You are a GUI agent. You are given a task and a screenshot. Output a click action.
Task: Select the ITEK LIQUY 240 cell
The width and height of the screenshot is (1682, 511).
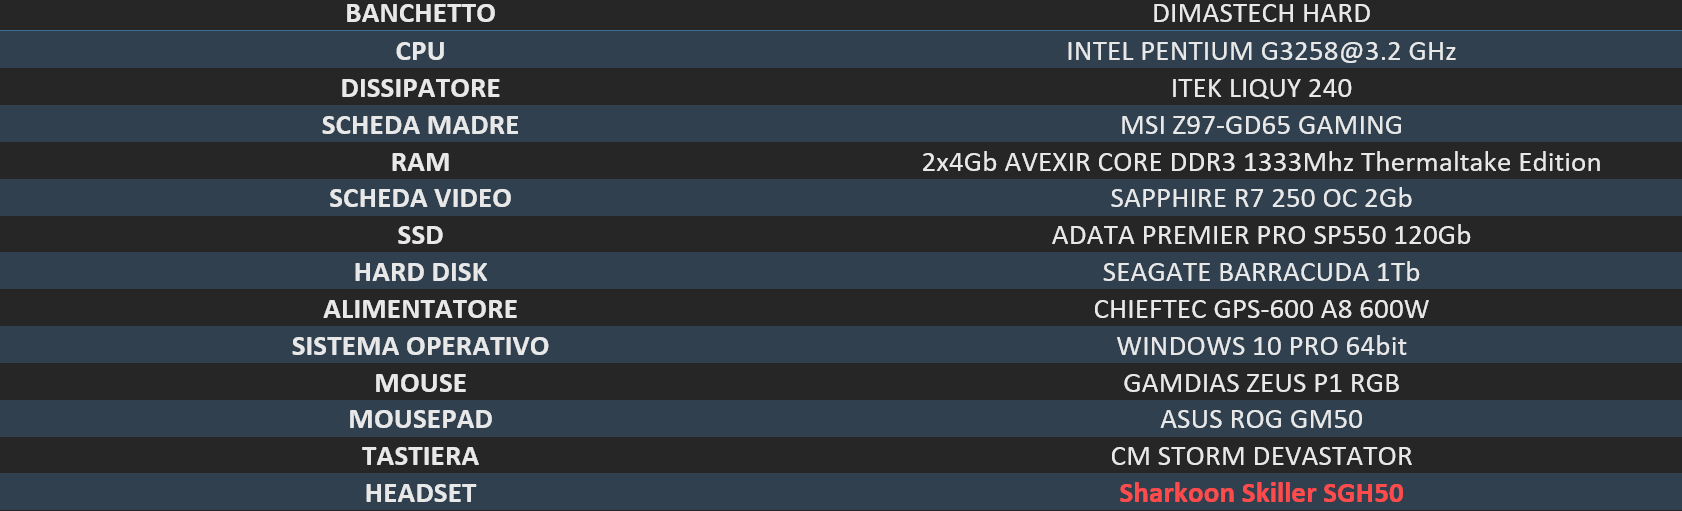[x=1261, y=88]
